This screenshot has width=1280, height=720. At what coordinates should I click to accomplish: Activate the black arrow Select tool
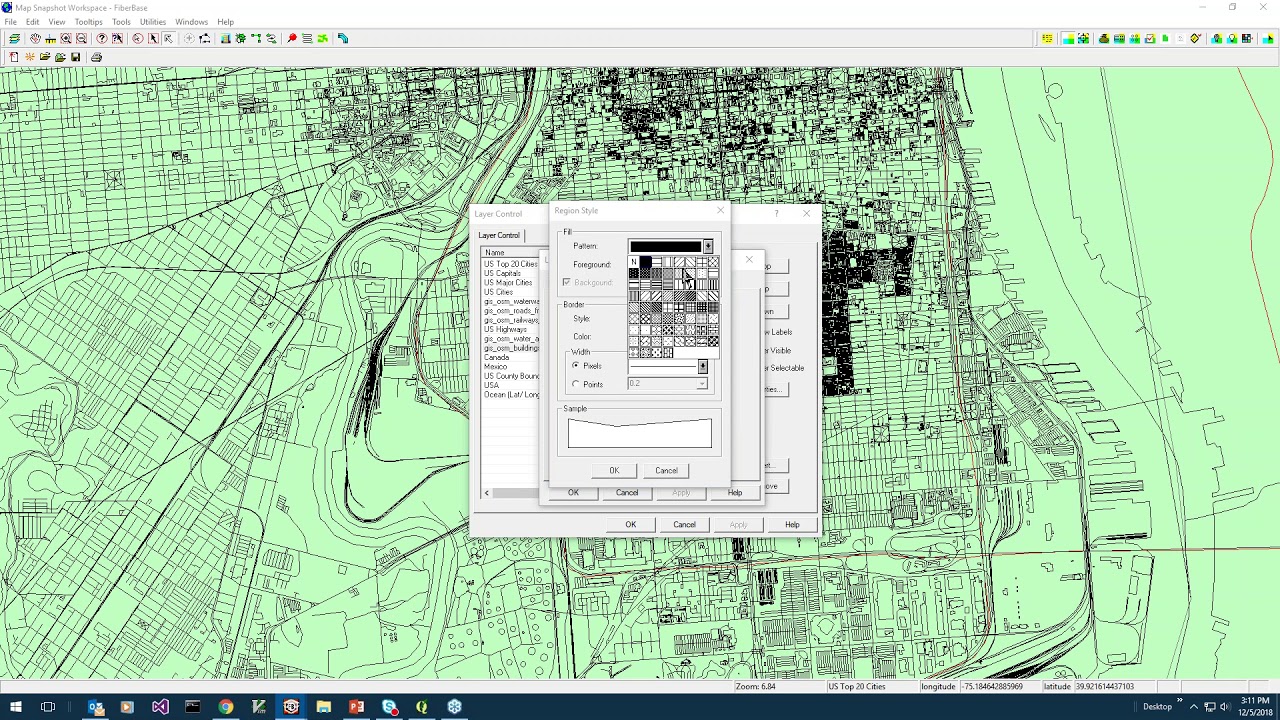tap(153, 38)
